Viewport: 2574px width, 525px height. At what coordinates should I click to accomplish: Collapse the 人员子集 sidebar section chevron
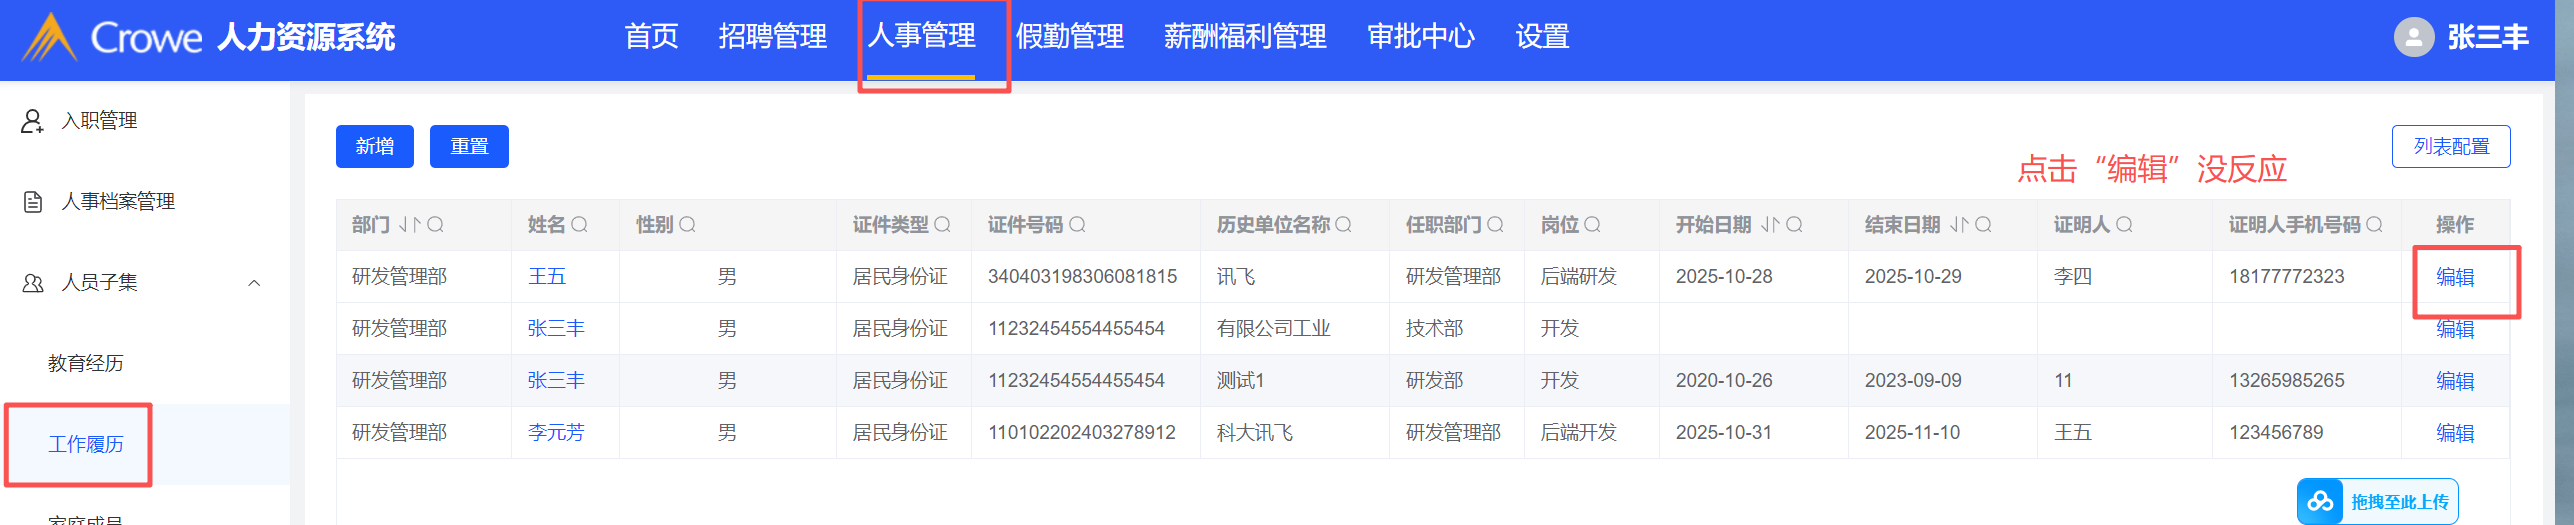point(254,283)
